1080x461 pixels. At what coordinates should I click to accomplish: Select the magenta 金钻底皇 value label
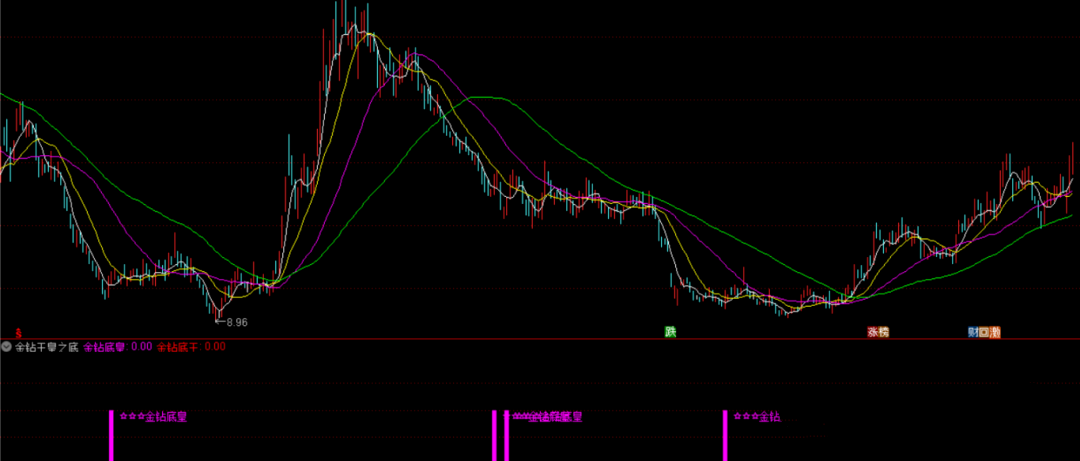pos(103,347)
